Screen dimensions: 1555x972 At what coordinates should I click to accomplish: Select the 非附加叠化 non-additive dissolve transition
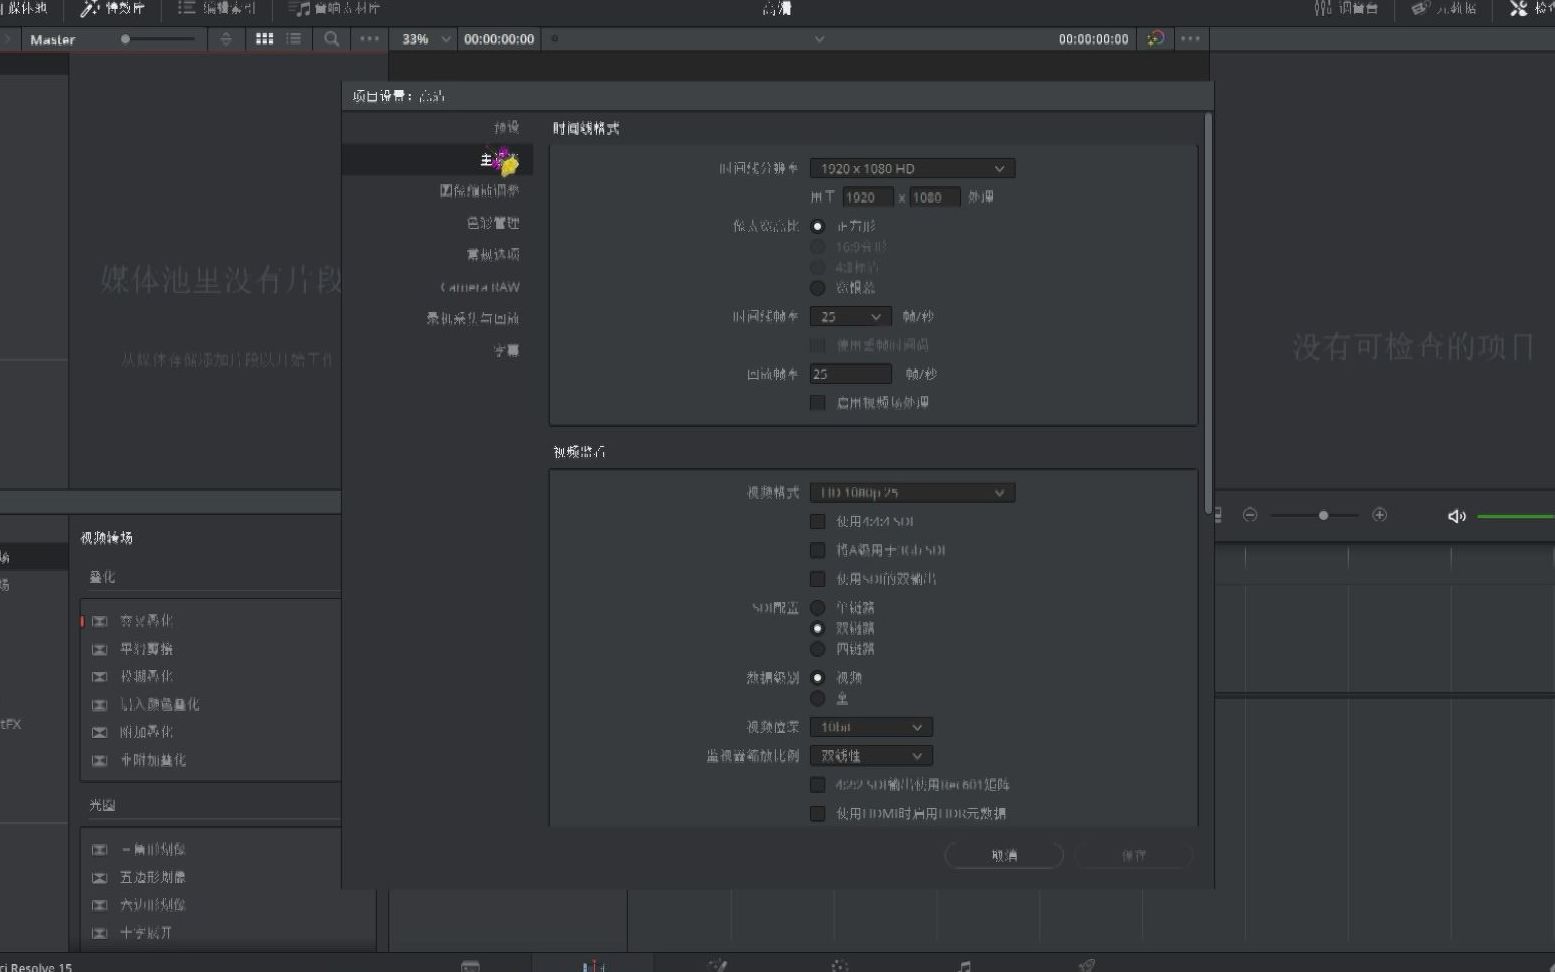(139, 760)
